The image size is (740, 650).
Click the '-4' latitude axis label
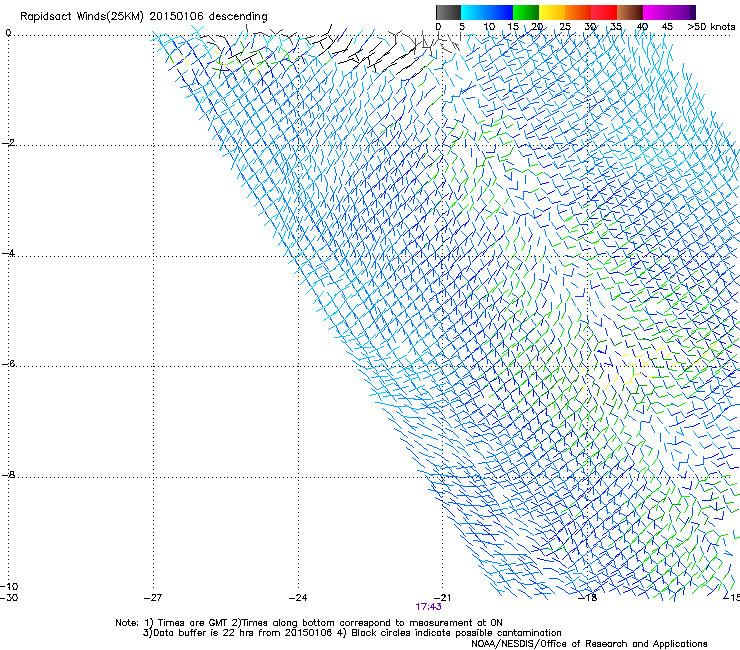[8, 253]
